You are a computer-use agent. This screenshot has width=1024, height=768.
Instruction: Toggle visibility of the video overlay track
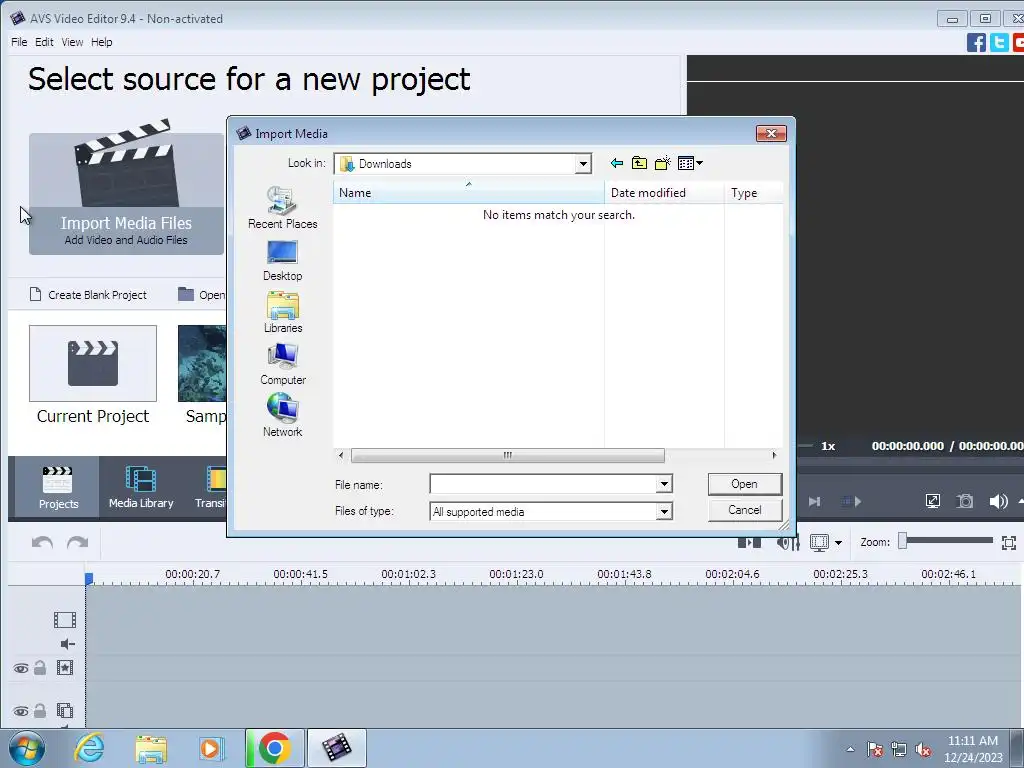(21, 711)
